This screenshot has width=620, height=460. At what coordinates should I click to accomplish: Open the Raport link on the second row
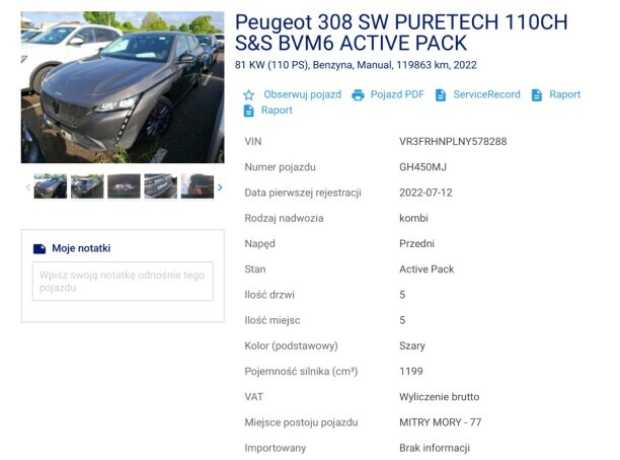pos(277,110)
